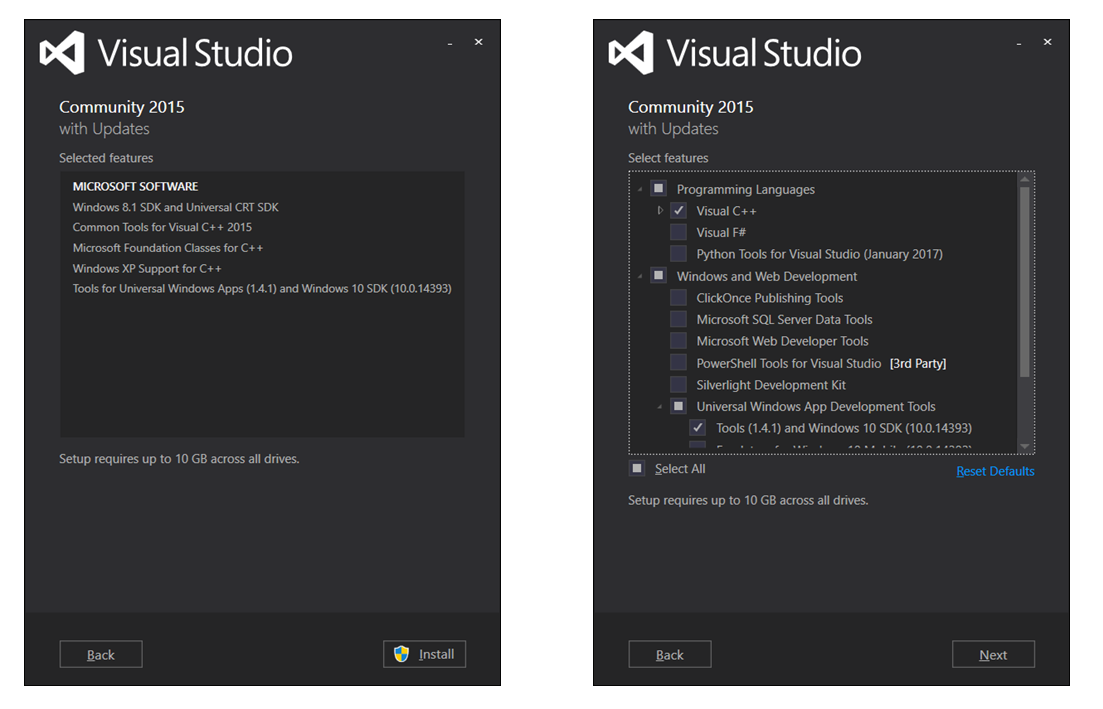Select Microsoft Foundation Classes for C++ entry

168,248
